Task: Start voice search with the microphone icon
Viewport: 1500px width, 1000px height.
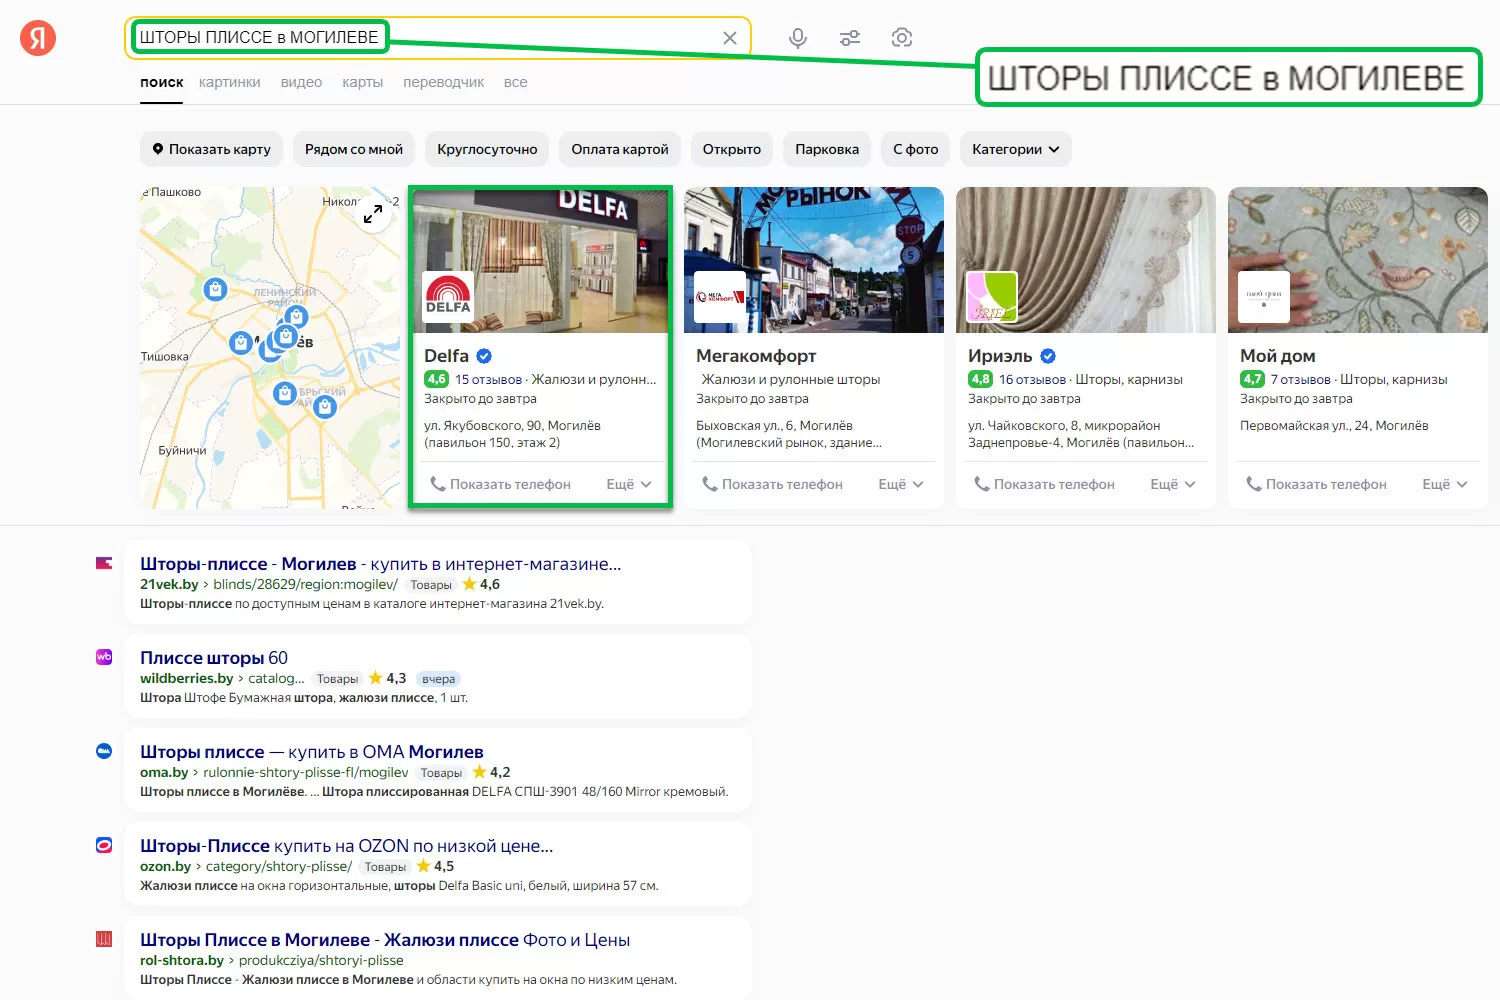Action: pyautogui.click(x=798, y=38)
